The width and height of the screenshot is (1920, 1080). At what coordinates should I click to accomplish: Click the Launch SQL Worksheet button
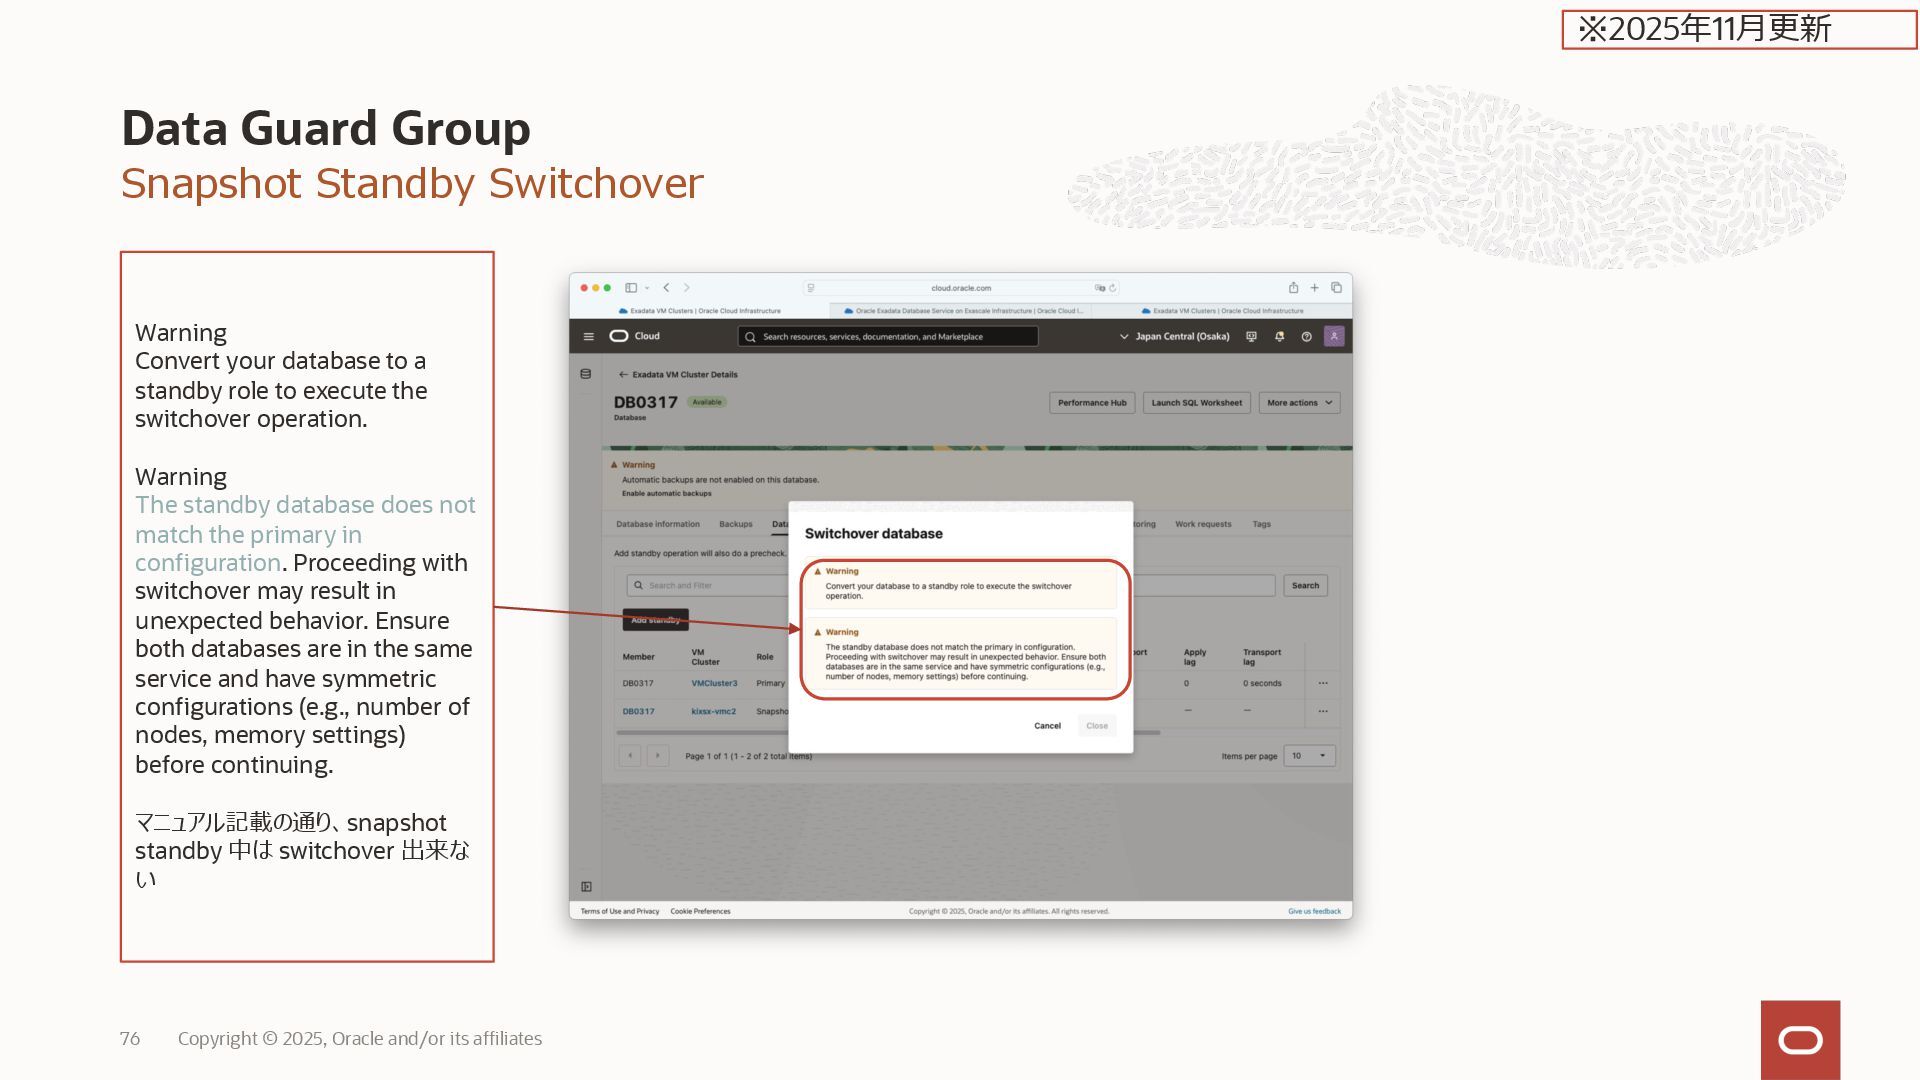coord(1196,403)
